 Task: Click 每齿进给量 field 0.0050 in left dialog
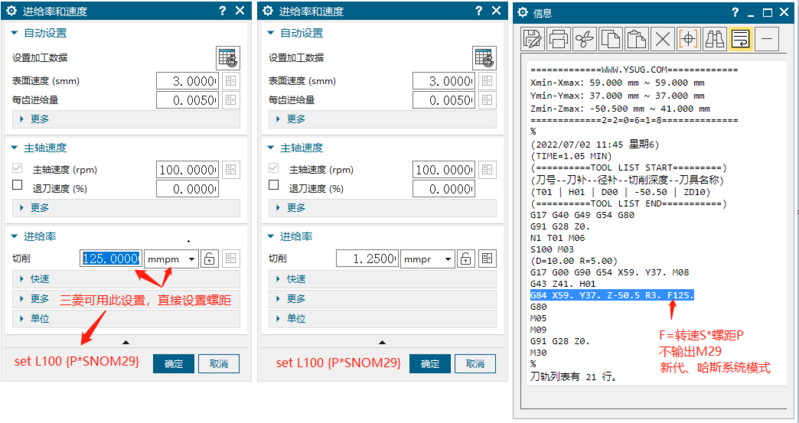pyautogui.click(x=187, y=100)
